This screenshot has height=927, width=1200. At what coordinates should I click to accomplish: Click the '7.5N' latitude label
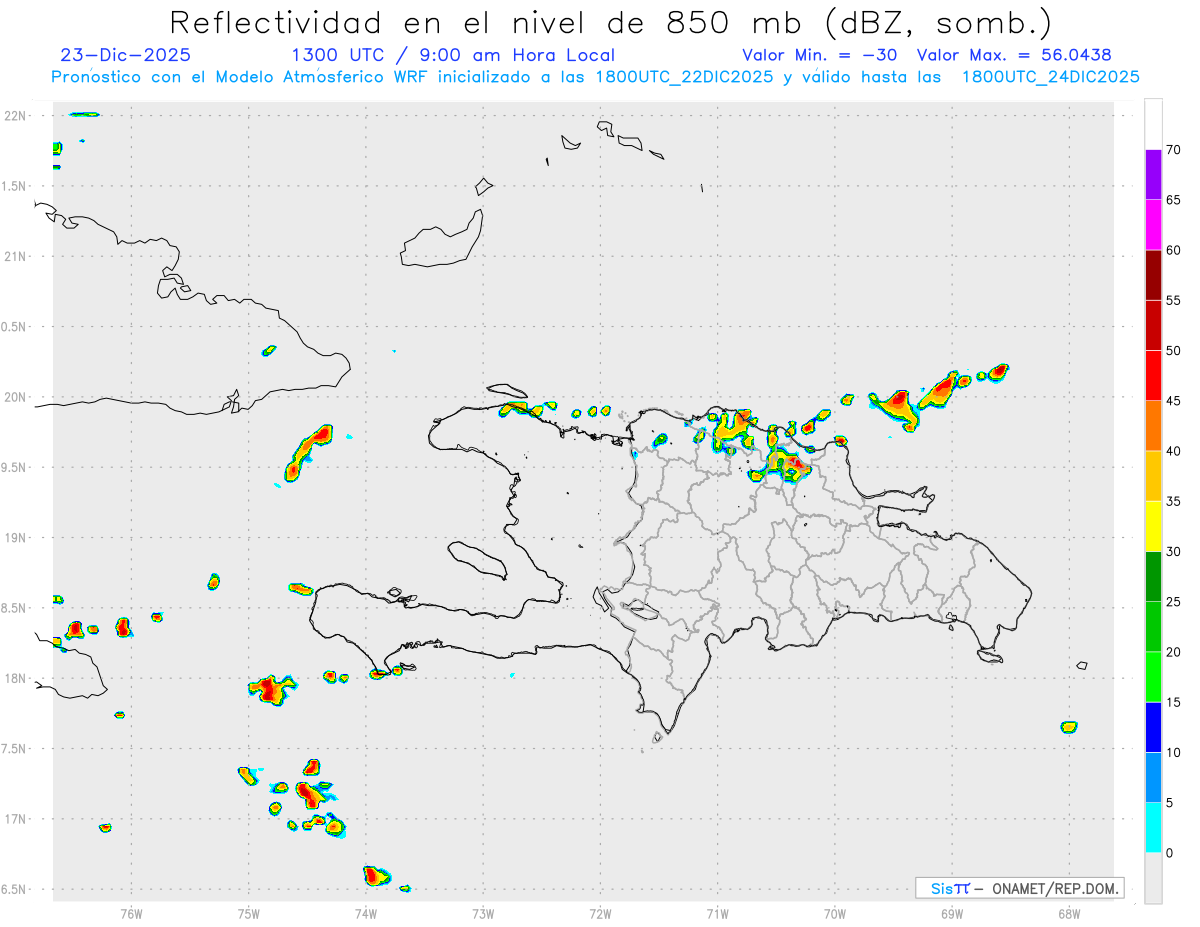14,749
